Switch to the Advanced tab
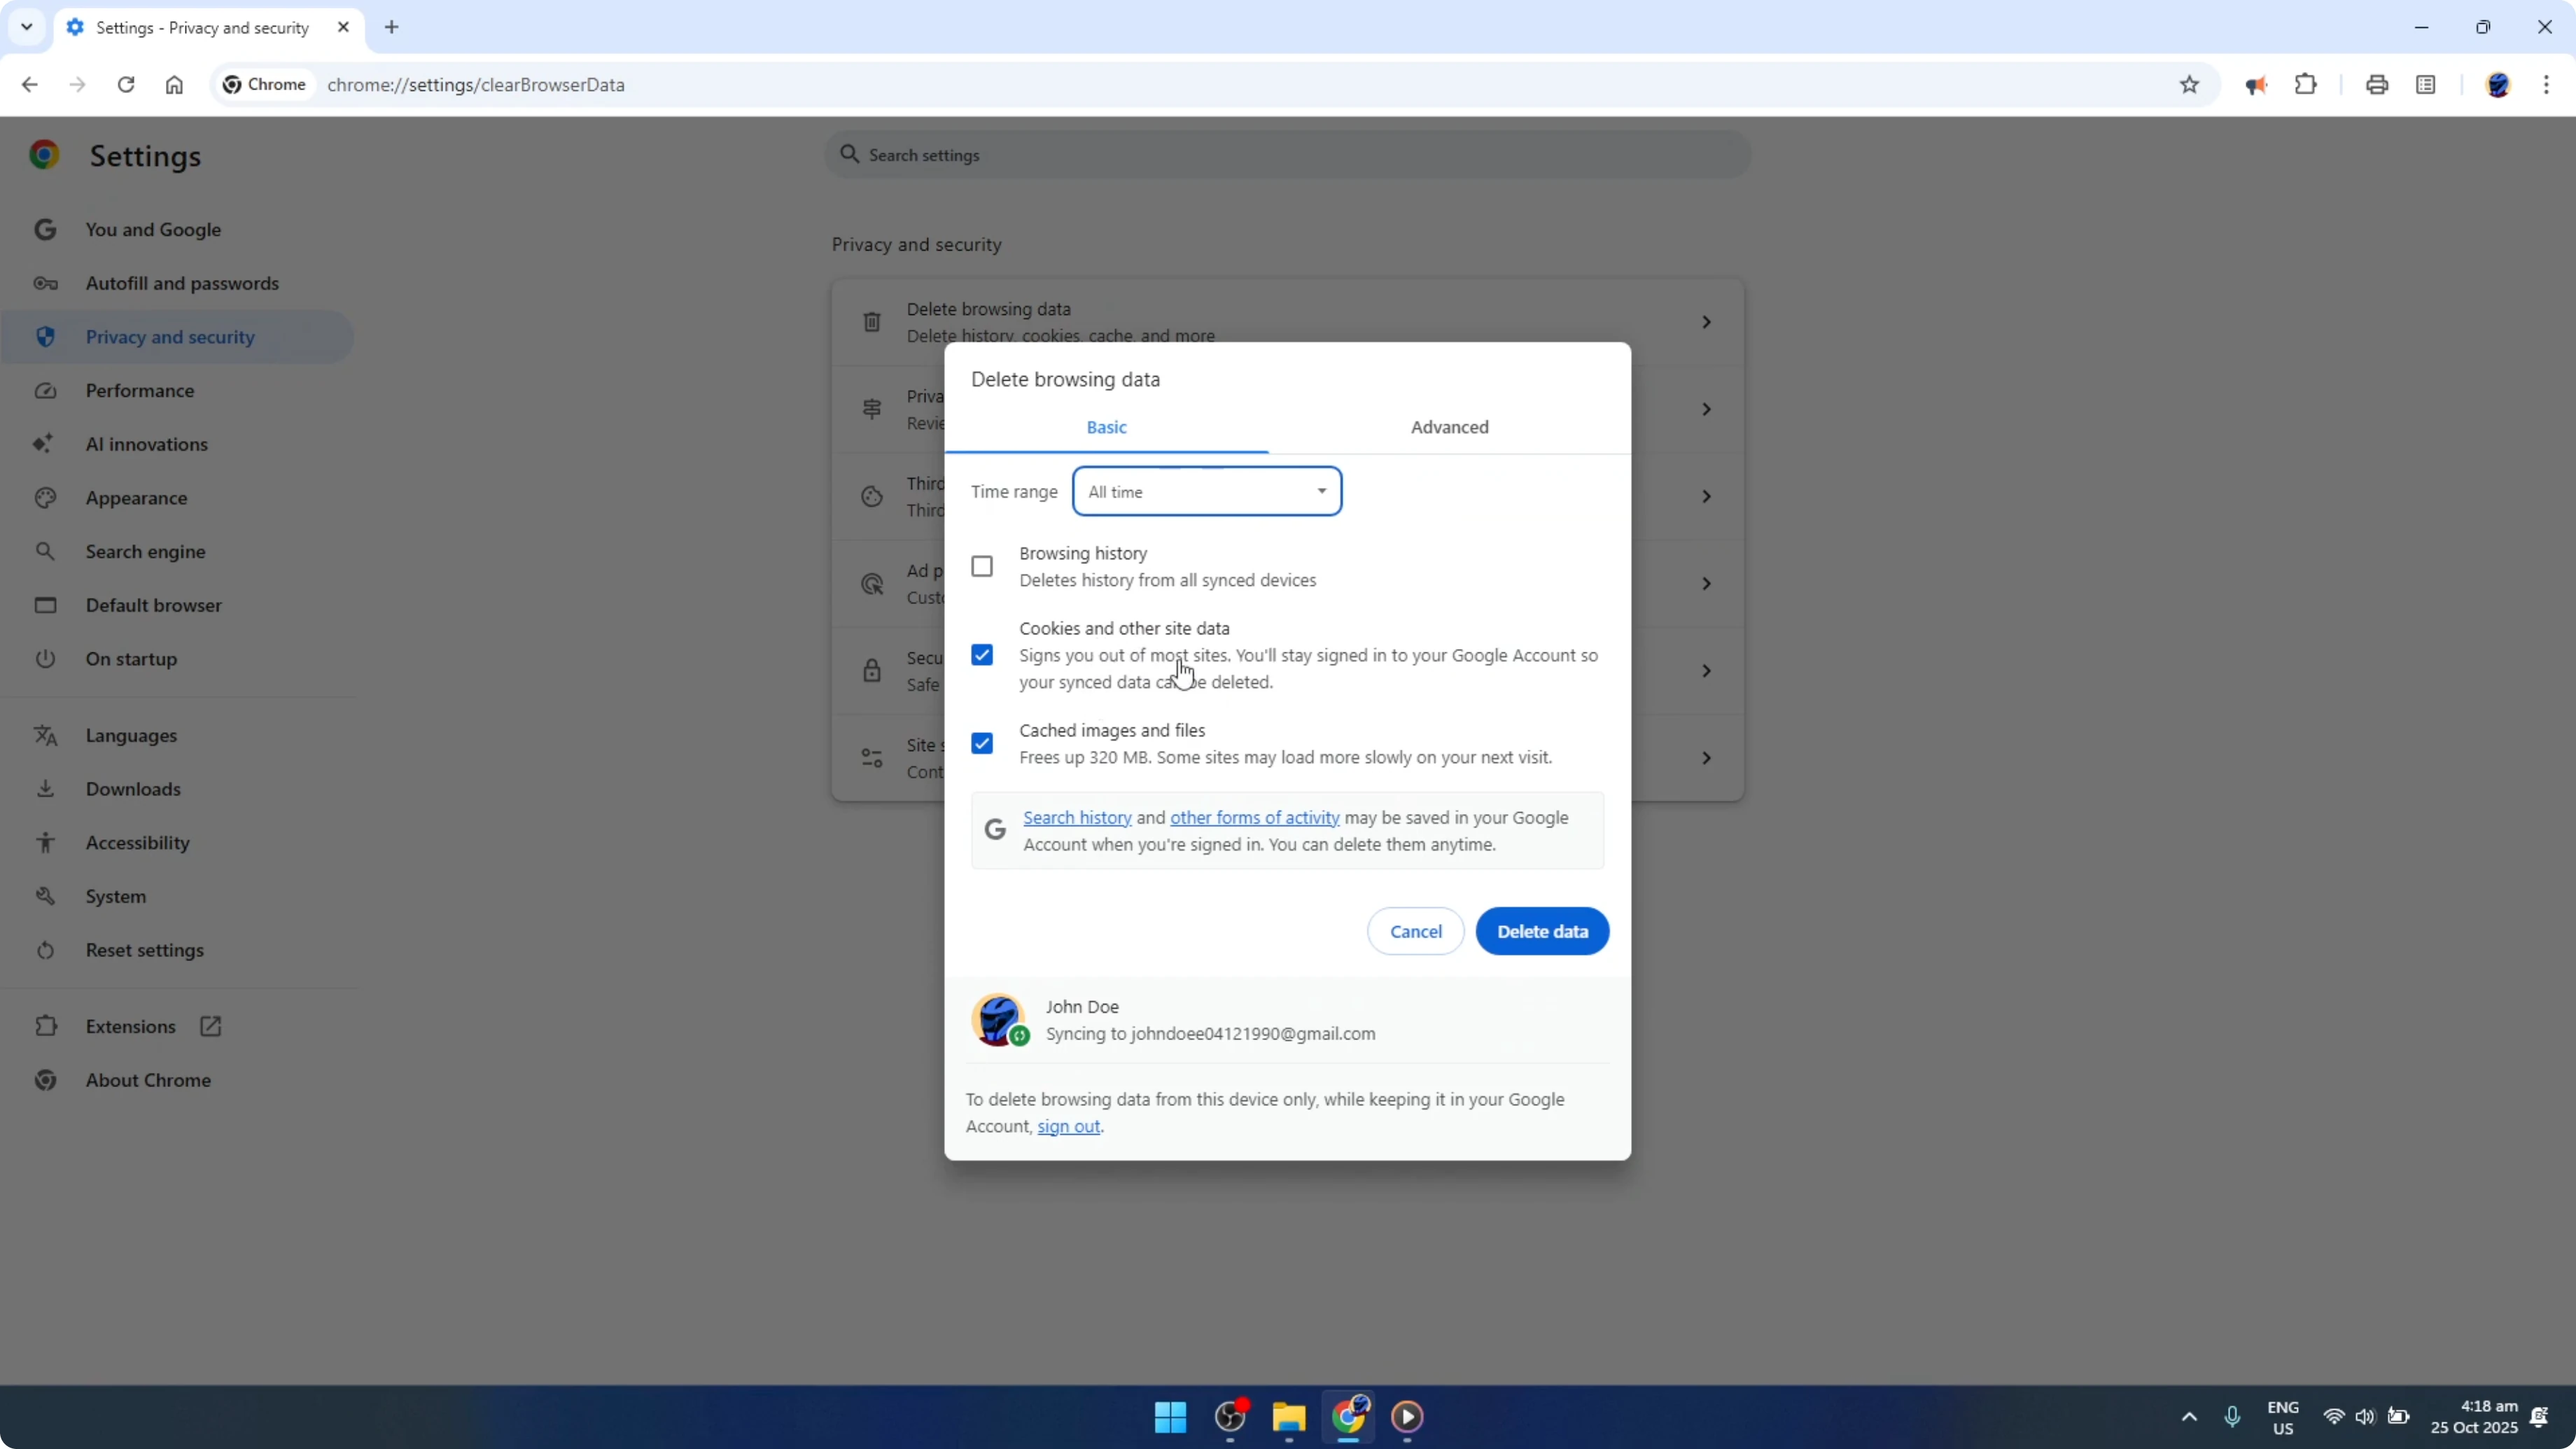2576x1449 pixels. [x=1449, y=427]
